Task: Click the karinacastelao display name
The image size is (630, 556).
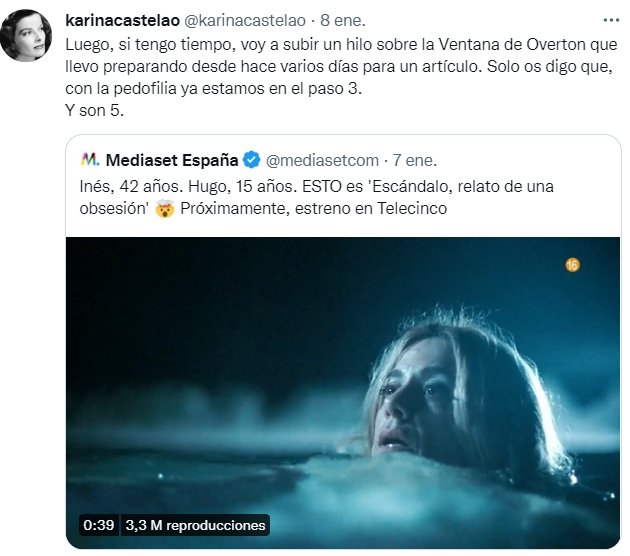Action: click(x=122, y=20)
